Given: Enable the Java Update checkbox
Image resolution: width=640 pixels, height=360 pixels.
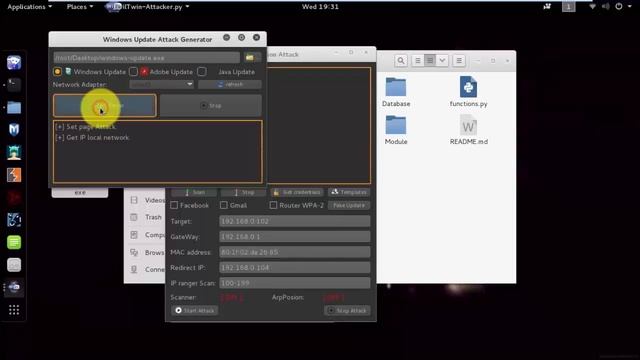Looking at the screenshot, I should click(x=202, y=72).
